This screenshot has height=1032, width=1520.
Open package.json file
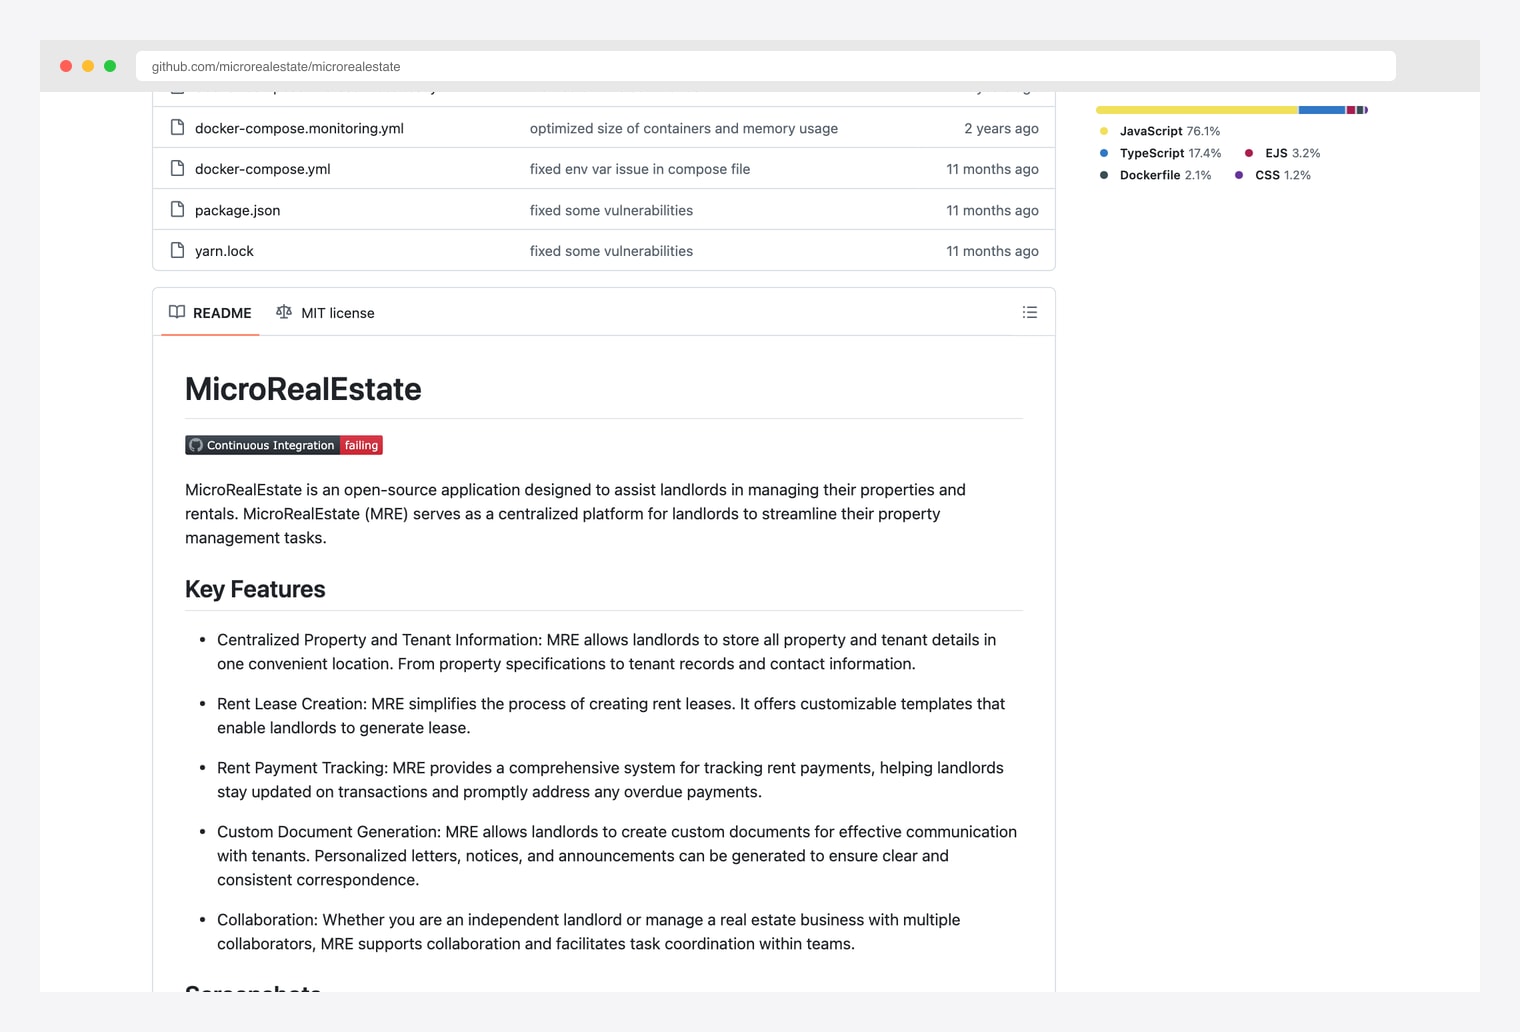[x=237, y=210]
